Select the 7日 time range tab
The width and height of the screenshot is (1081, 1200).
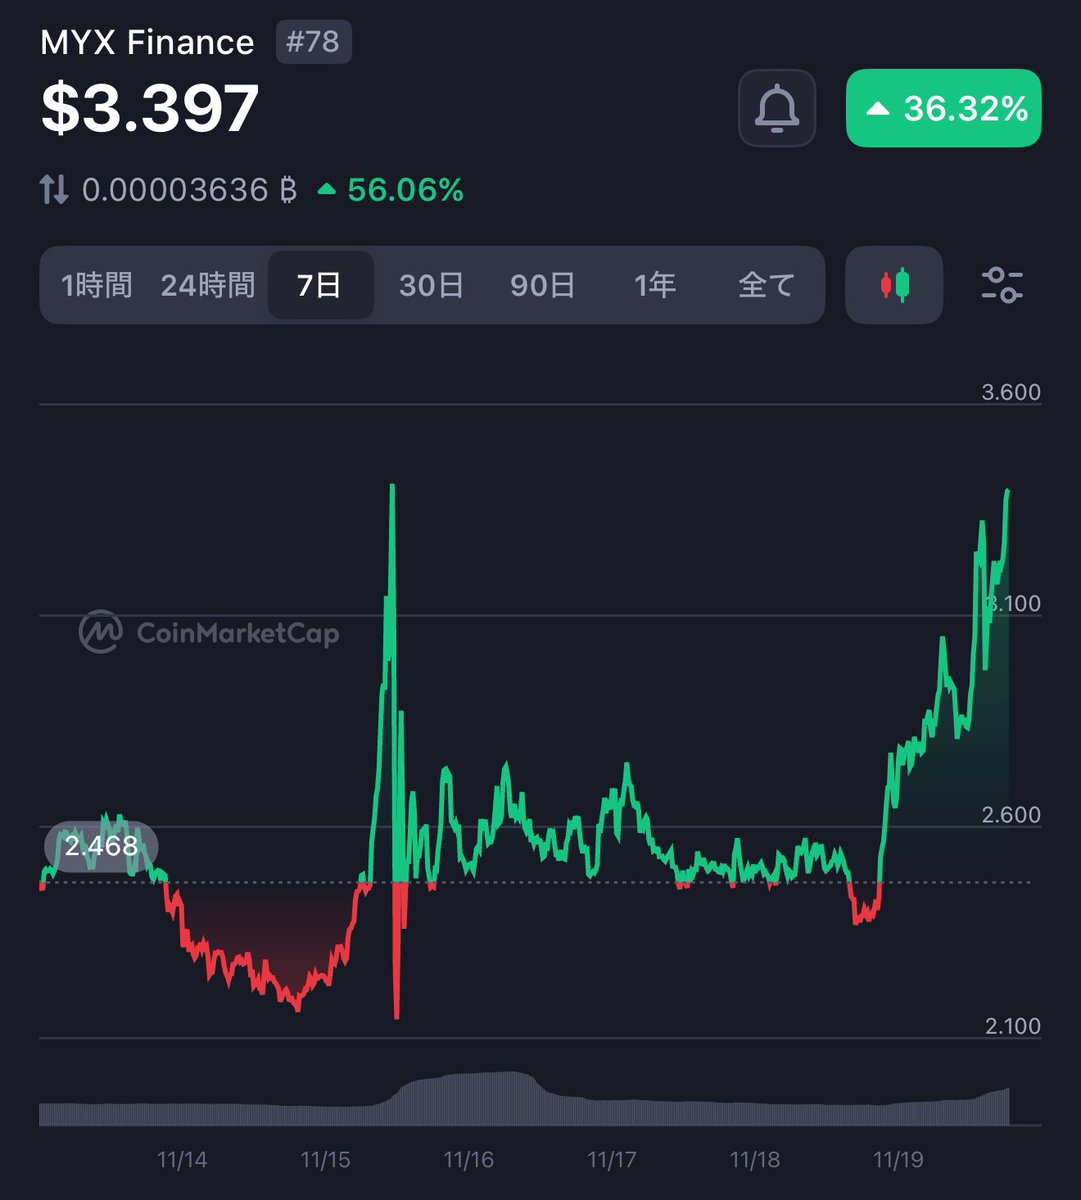coord(320,286)
